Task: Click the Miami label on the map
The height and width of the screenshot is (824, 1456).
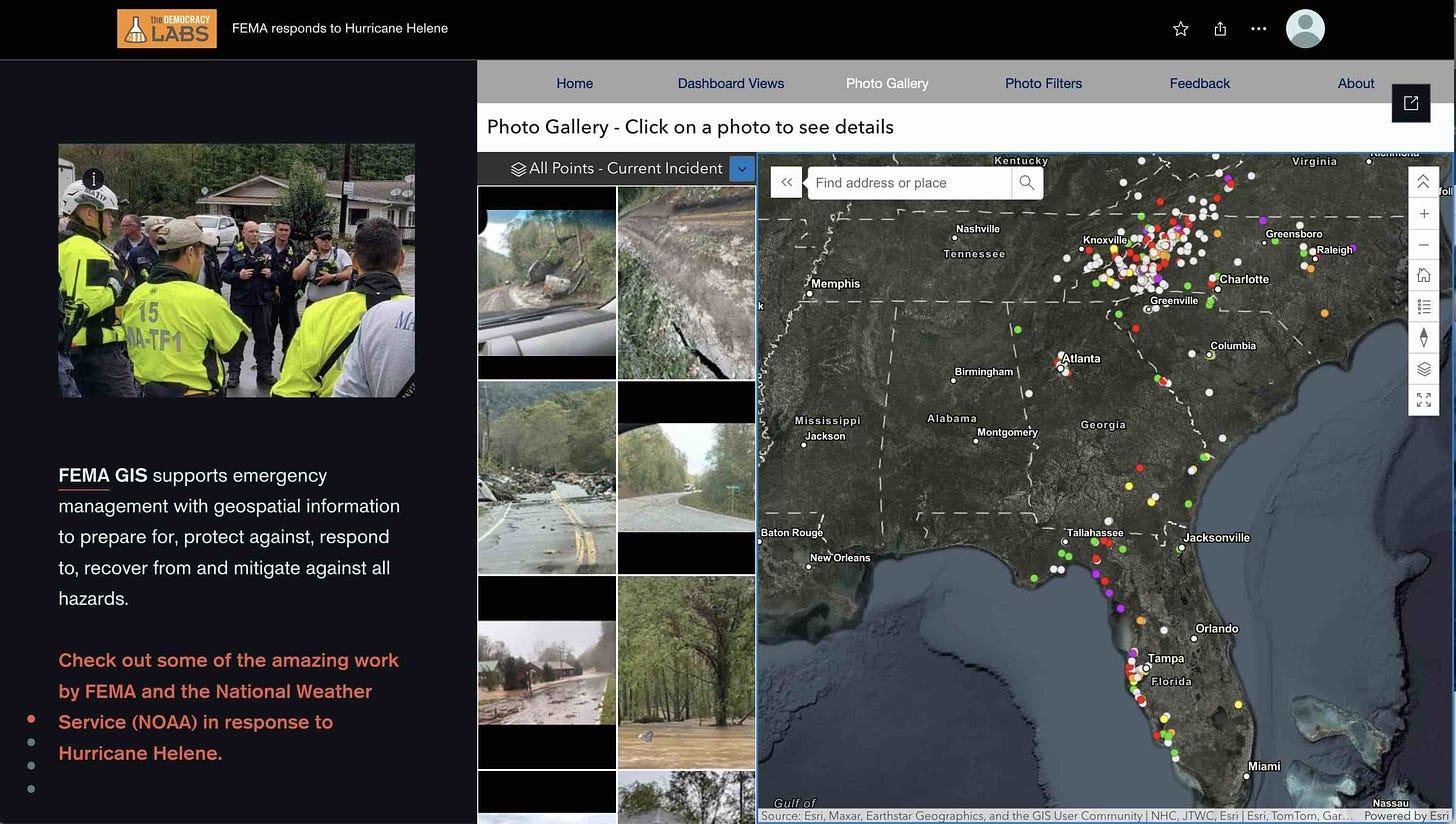Action: click(x=1264, y=766)
